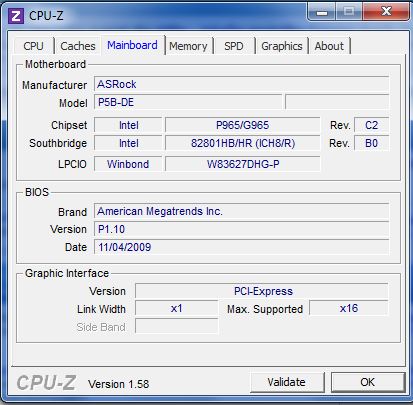Click the Version 1.58 label
Viewport: 413px width, 405px height.
pyautogui.click(x=118, y=384)
